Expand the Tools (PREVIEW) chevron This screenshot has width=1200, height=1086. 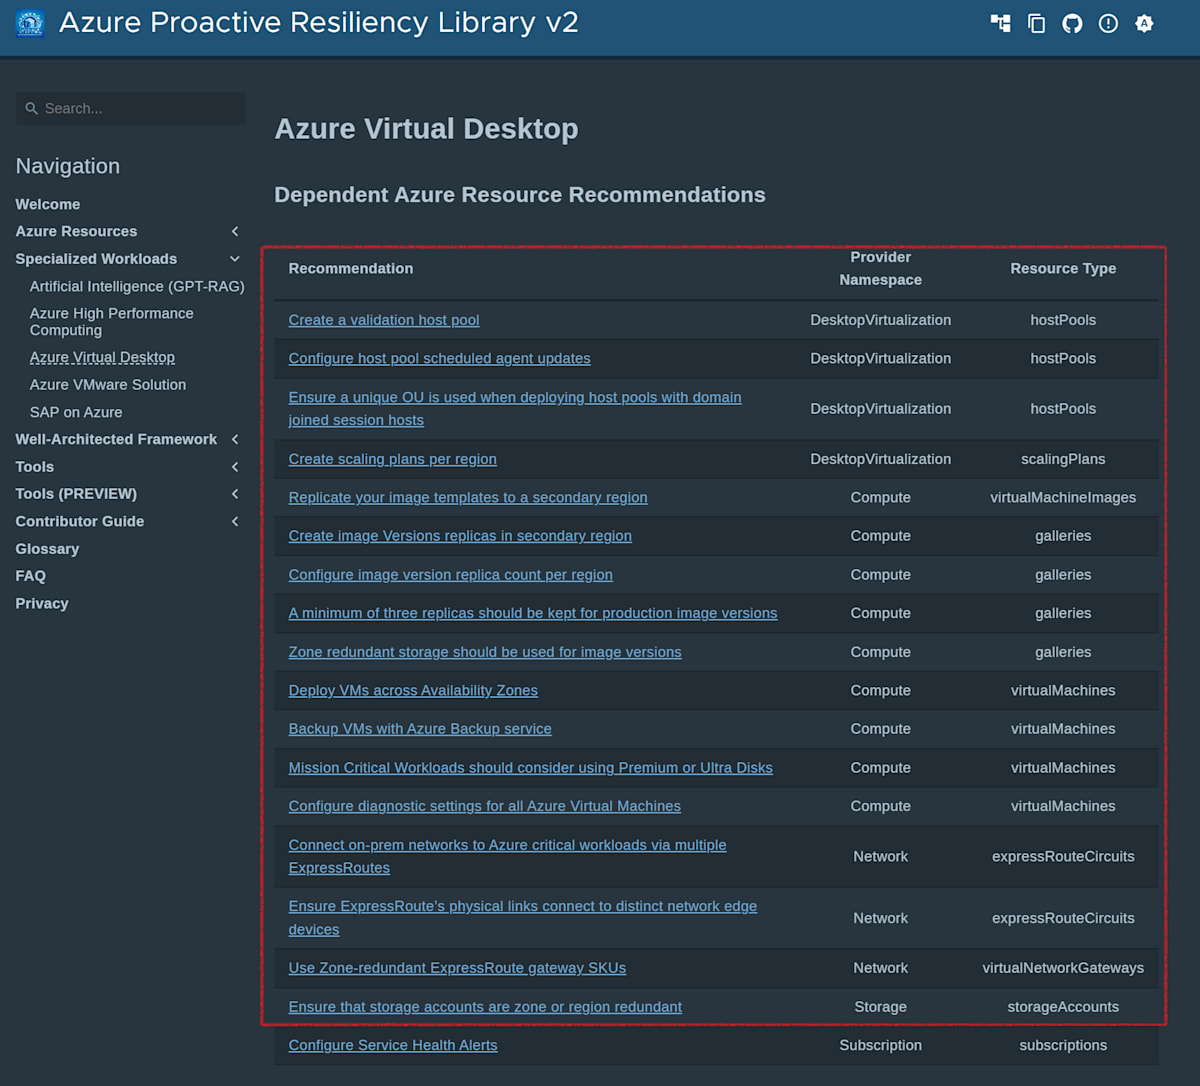(235, 494)
